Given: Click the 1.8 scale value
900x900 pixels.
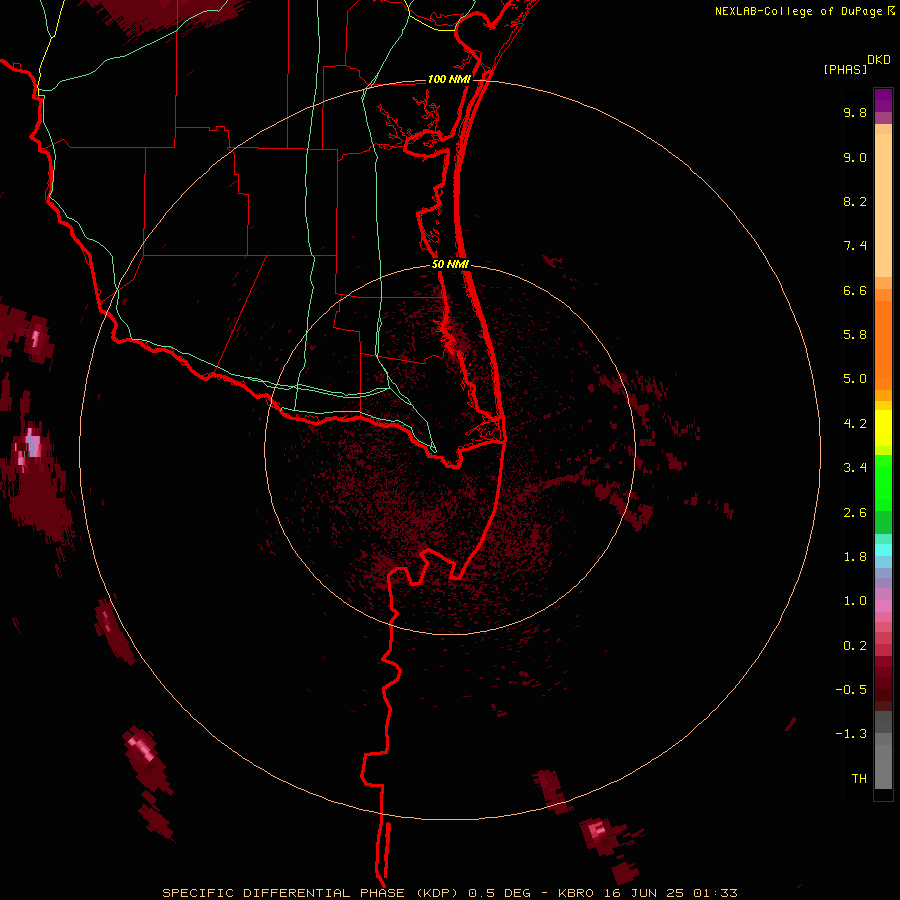Looking at the screenshot, I should [855, 557].
